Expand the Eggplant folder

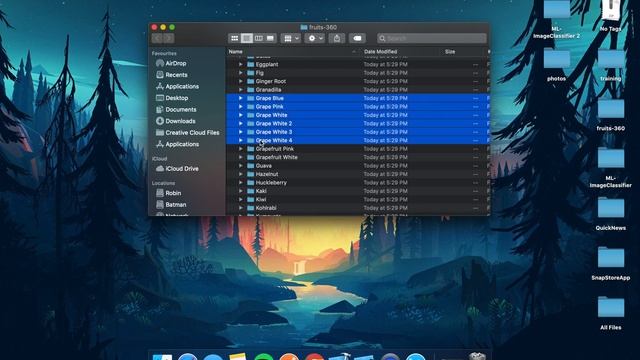coord(240,64)
